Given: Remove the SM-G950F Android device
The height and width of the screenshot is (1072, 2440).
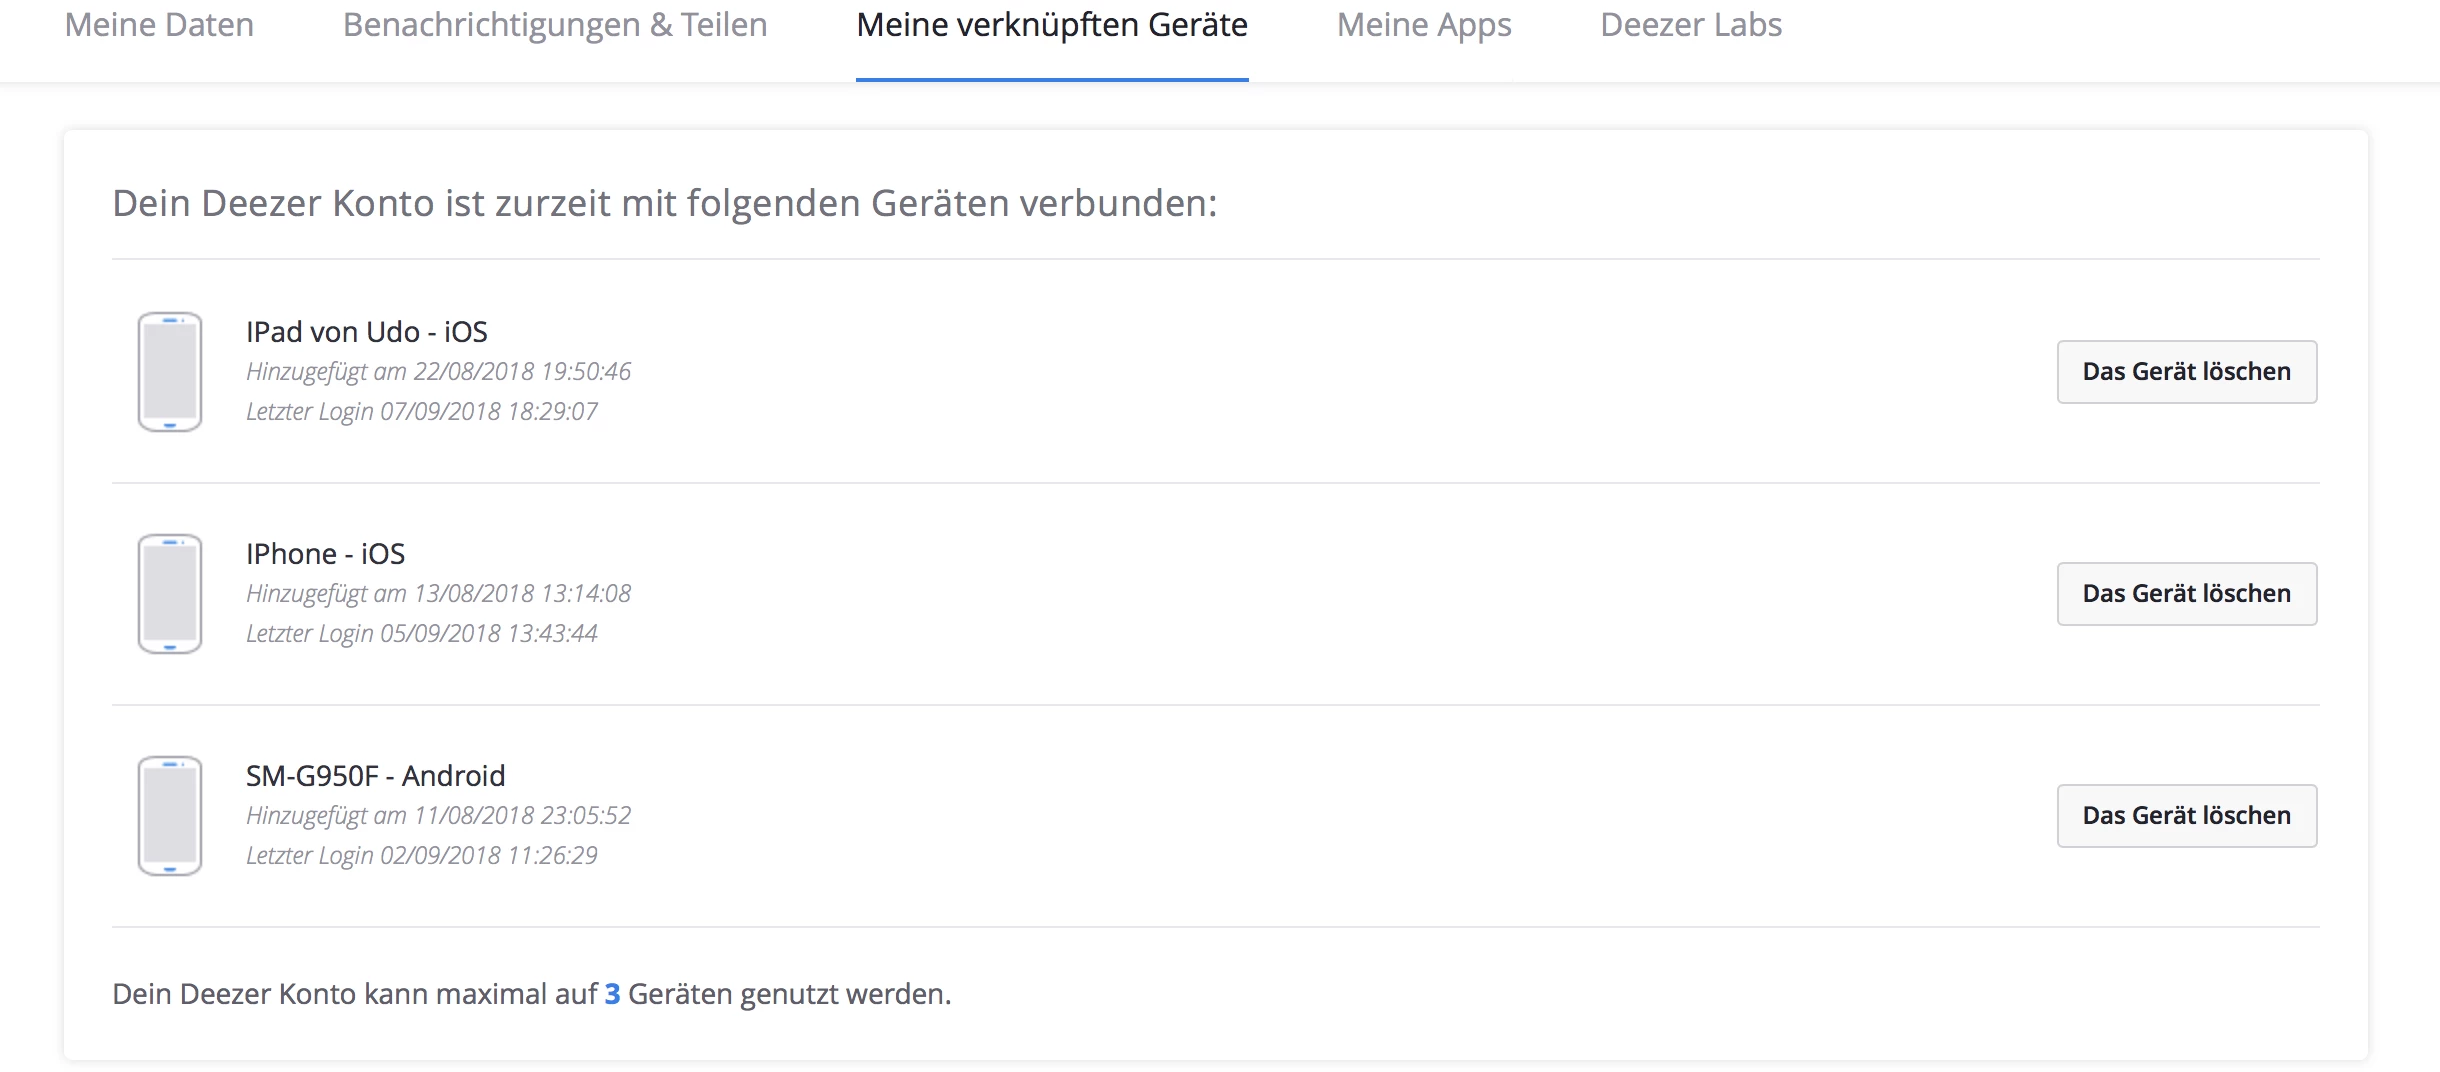Looking at the screenshot, I should 2187,816.
